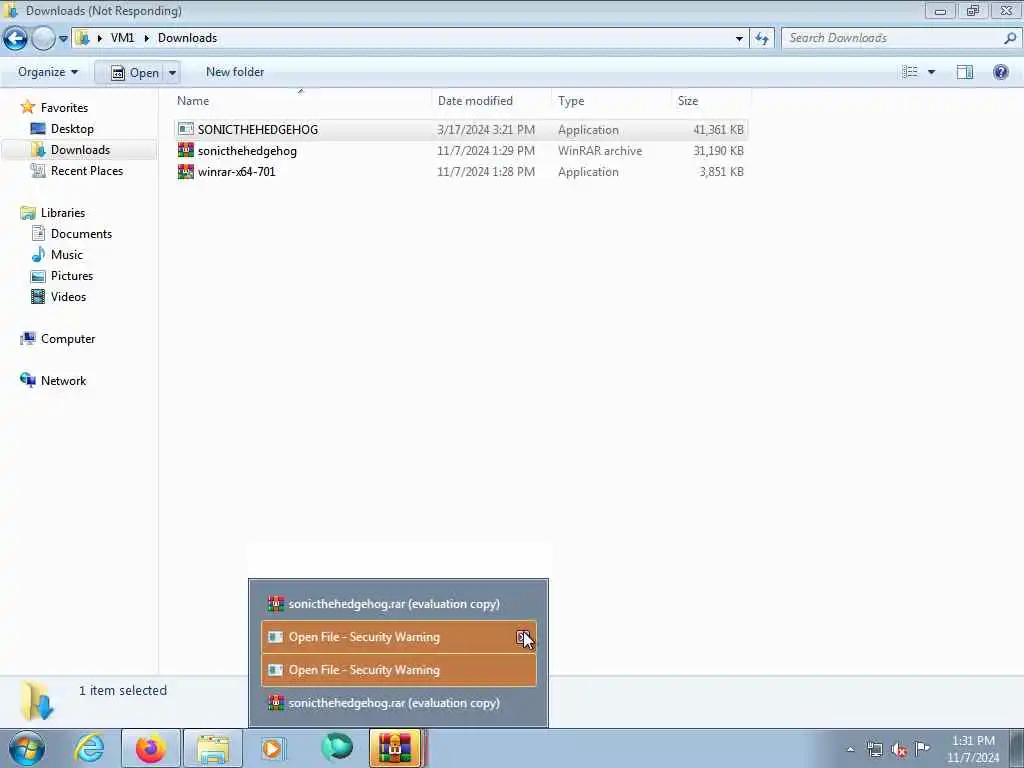Click the sonicthehedgehog archive's WinRAR icon

[185, 150]
